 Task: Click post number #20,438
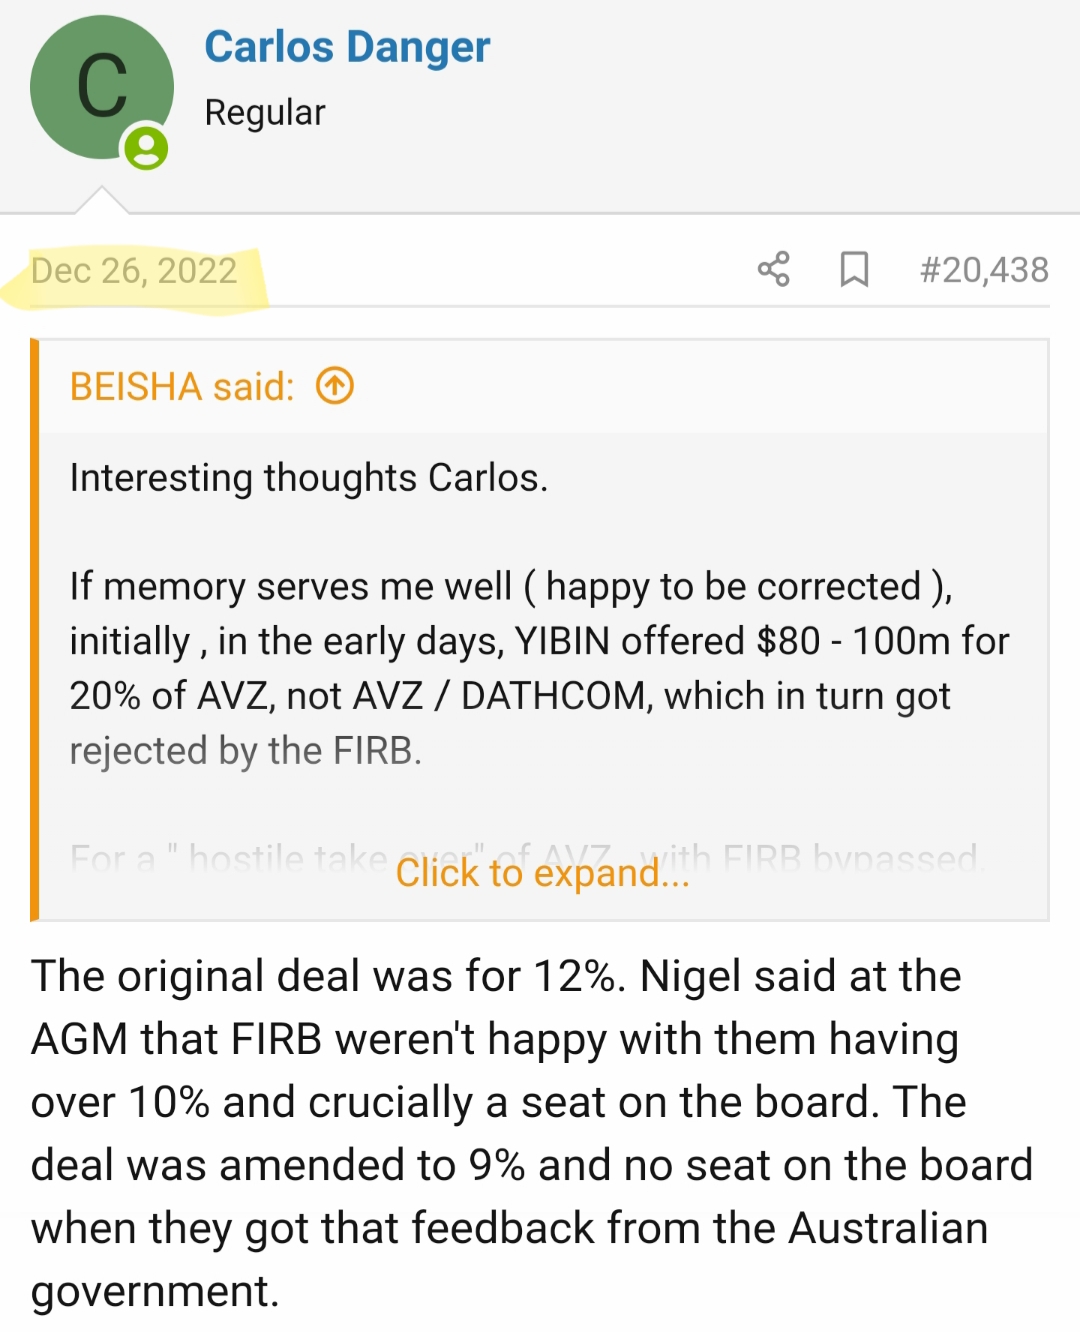[984, 270]
